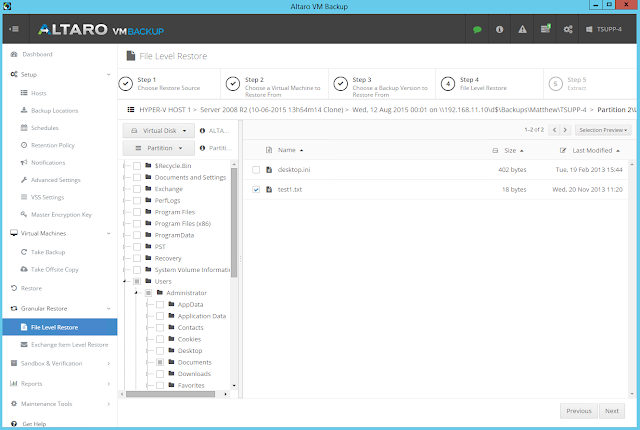
Task: Open Hosts under Setup
Action: click(x=39, y=93)
